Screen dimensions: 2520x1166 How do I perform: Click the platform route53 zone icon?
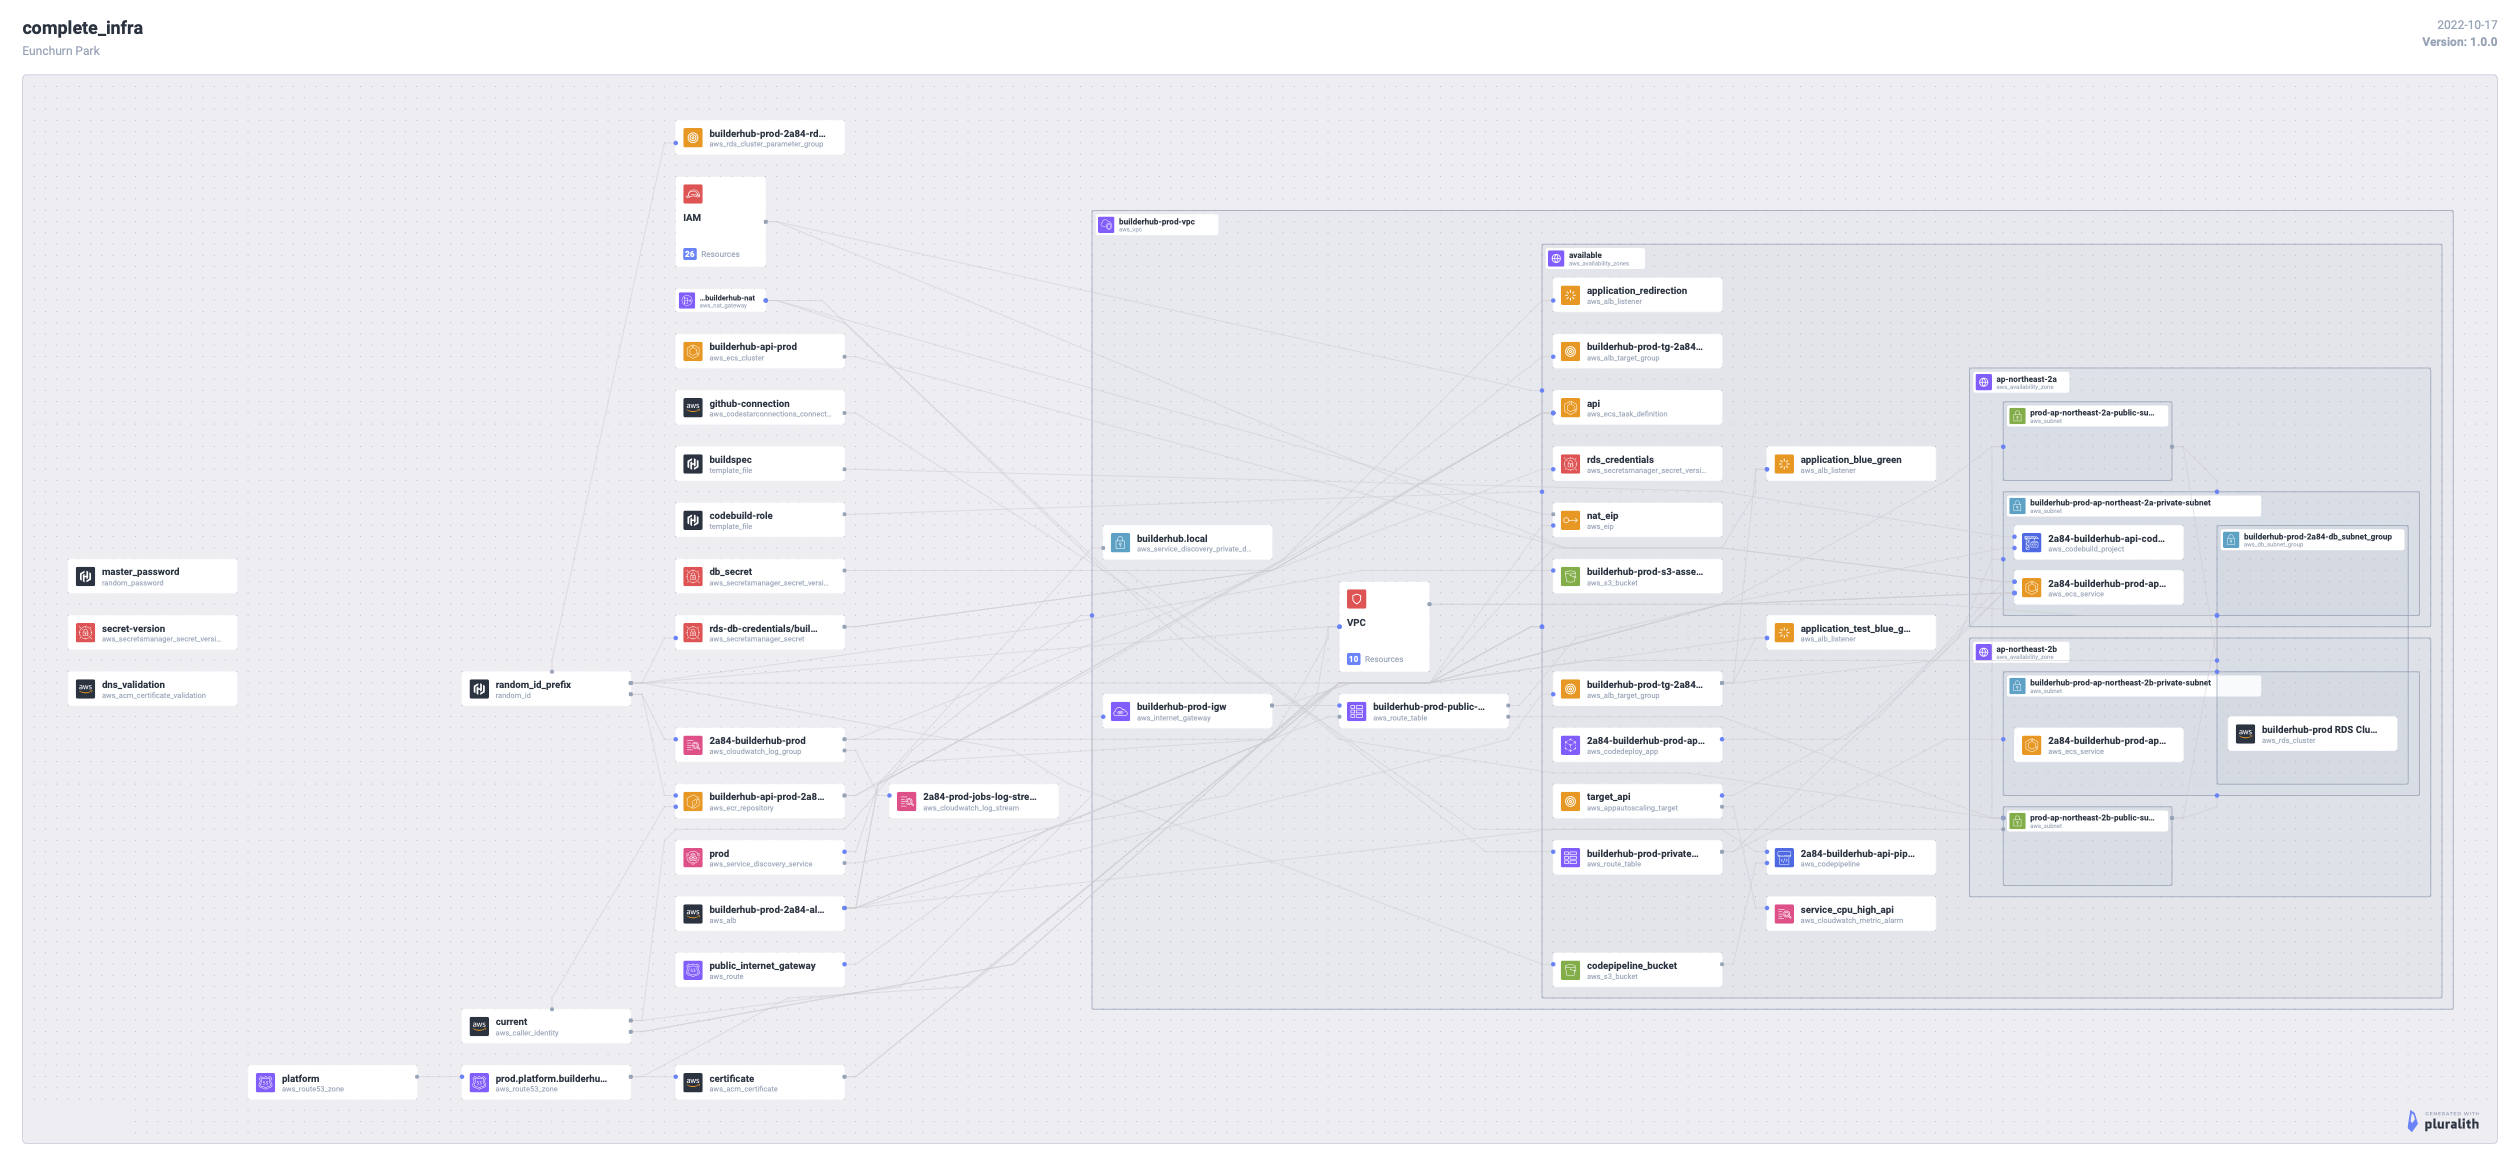265,1082
